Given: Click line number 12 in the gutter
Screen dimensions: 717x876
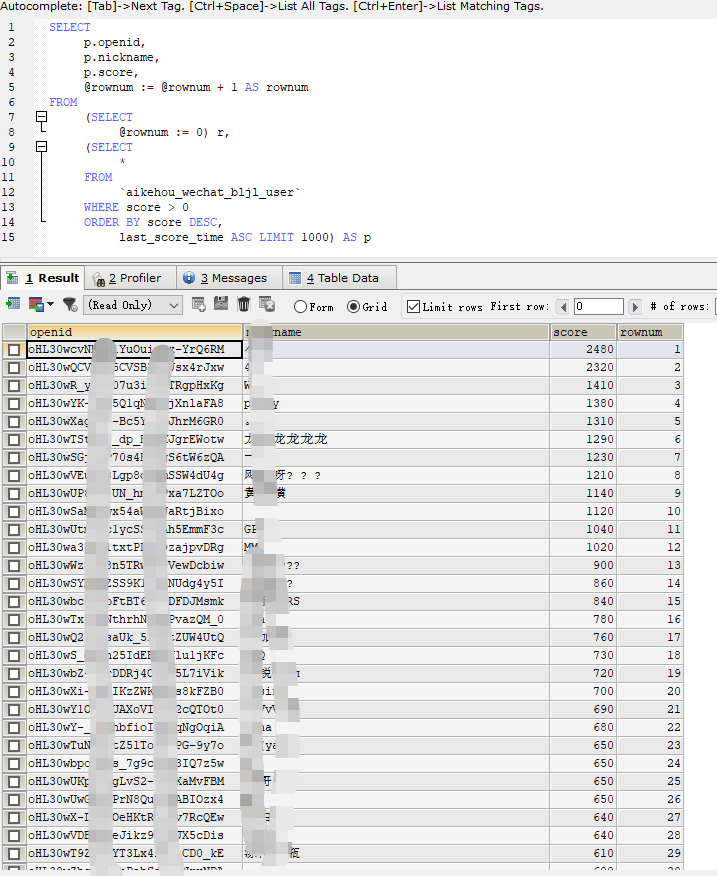Looking at the screenshot, I should pyautogui.click(x=8, y=192).
